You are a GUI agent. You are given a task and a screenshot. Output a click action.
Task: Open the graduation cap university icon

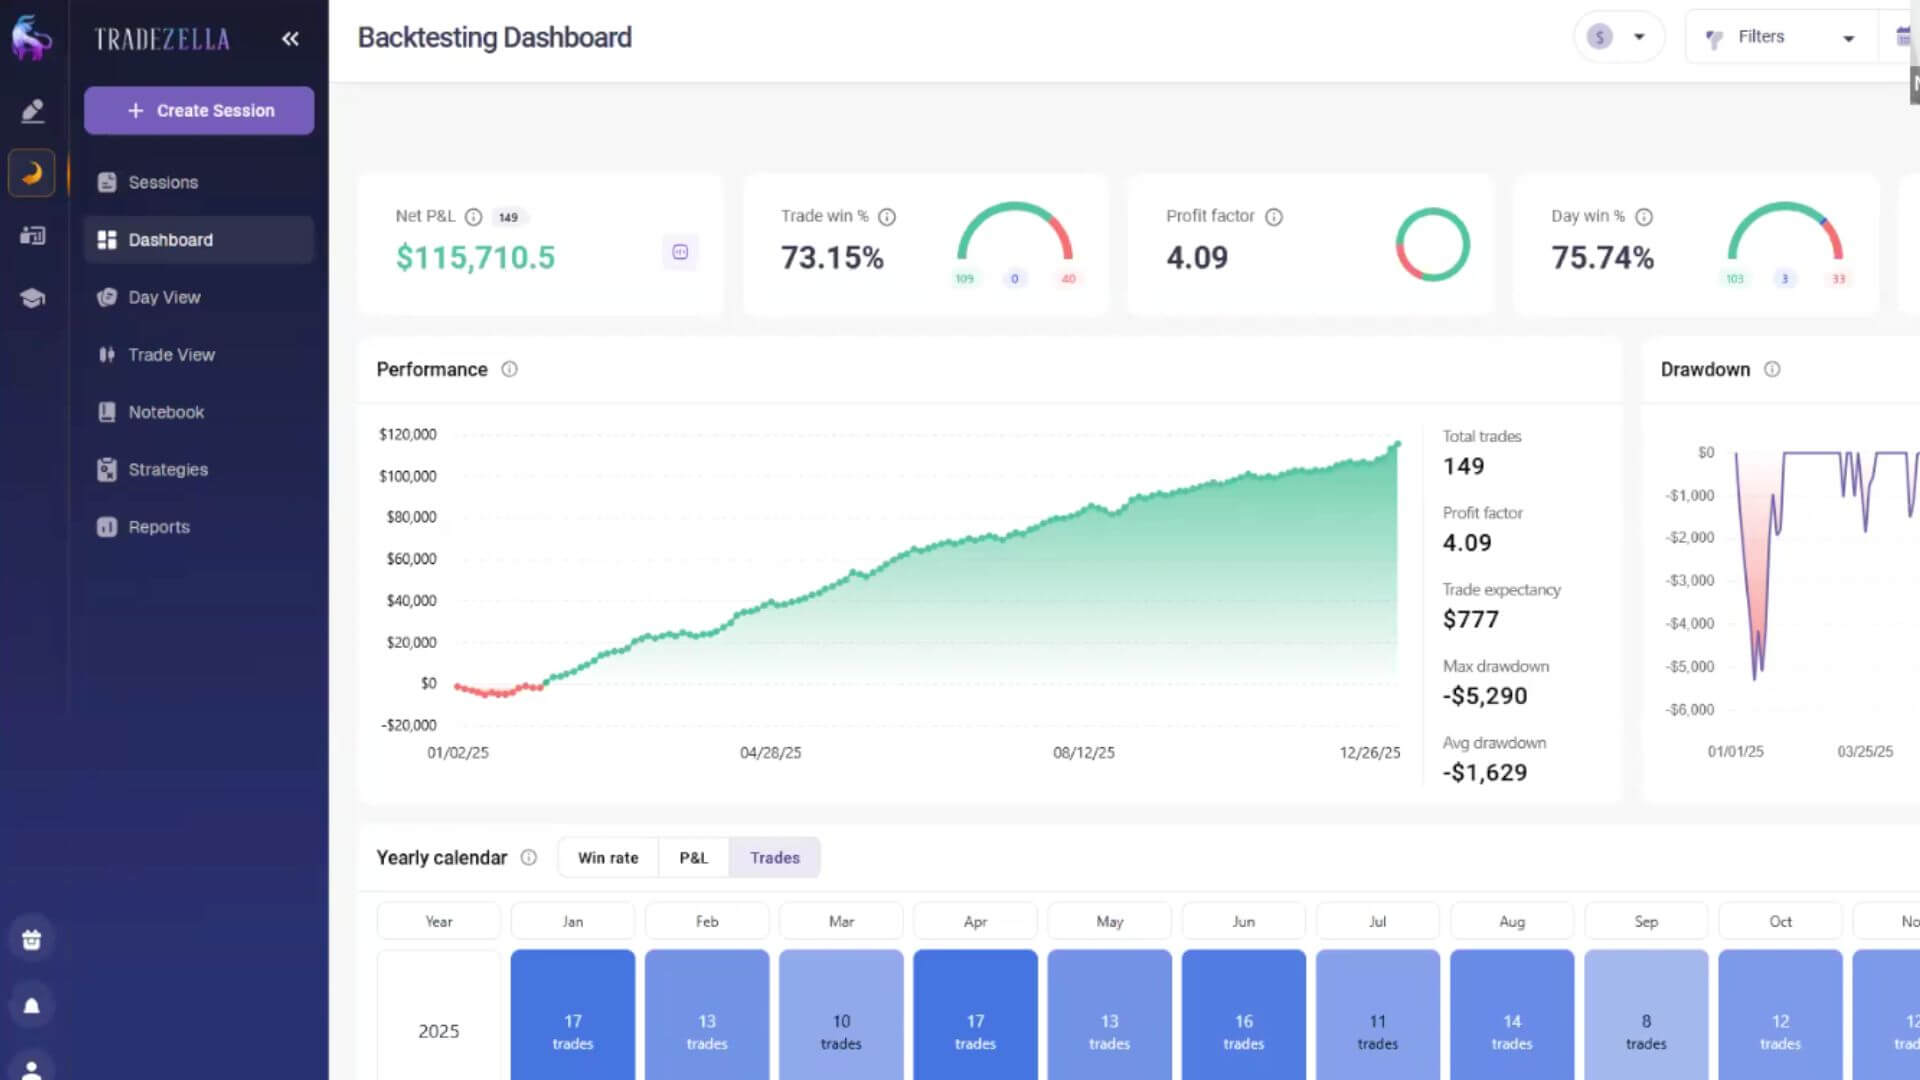click(32, 298)
